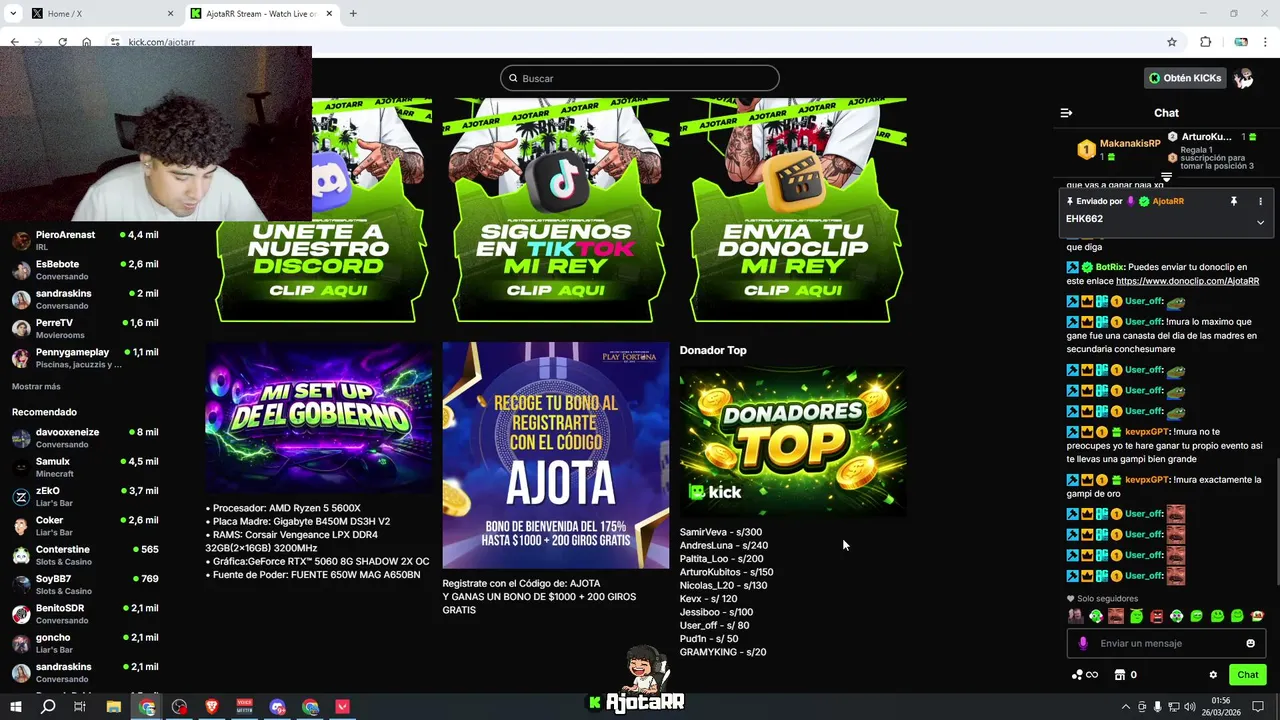This screenshot has width=1280, height=720.
Task: Open the AJOTA bonus registration banner
Action: (x=556, y=456)
